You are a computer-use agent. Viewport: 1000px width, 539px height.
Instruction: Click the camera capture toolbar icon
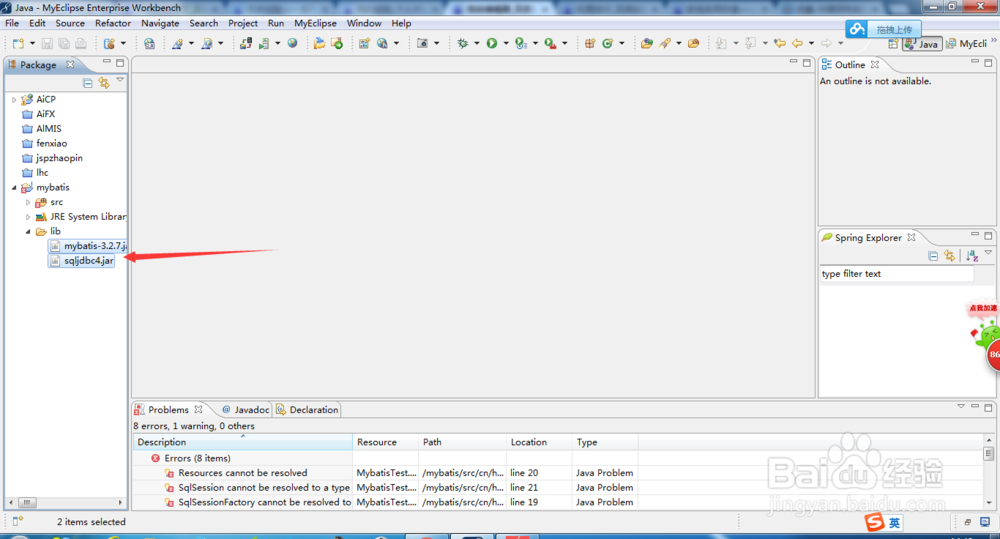tap(422, 43)
